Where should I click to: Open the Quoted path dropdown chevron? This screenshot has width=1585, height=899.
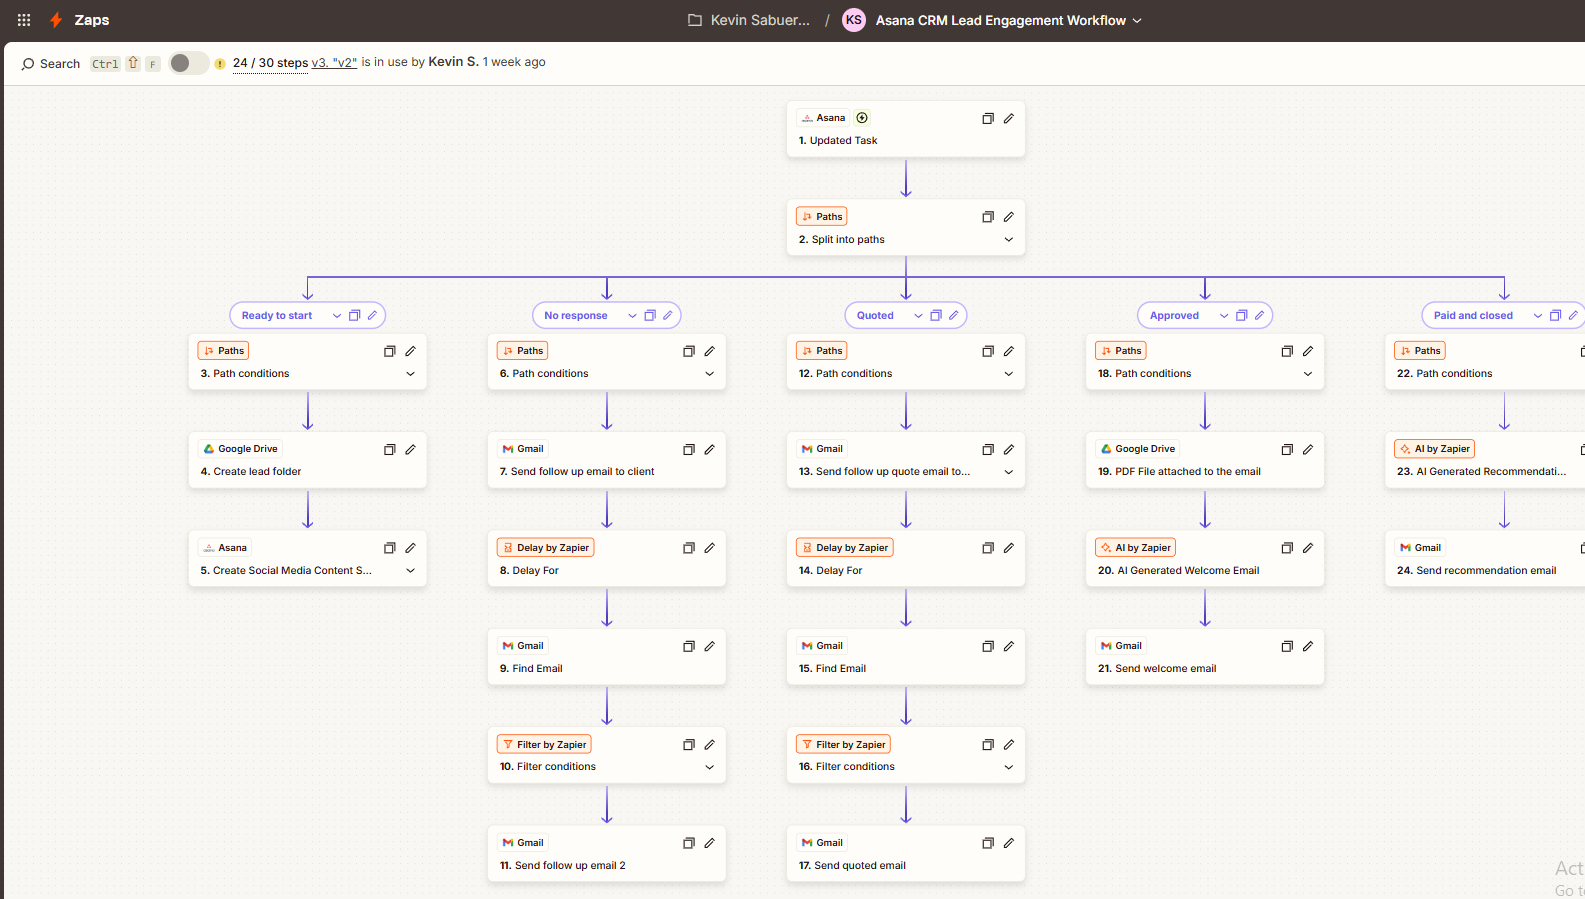coord(918,316)
